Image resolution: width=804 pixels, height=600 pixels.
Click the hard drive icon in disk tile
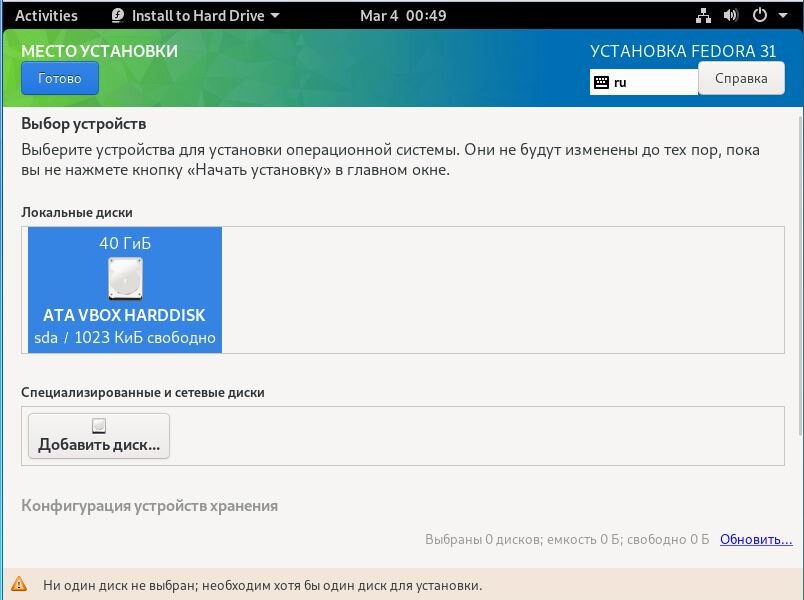pos(125,278)
